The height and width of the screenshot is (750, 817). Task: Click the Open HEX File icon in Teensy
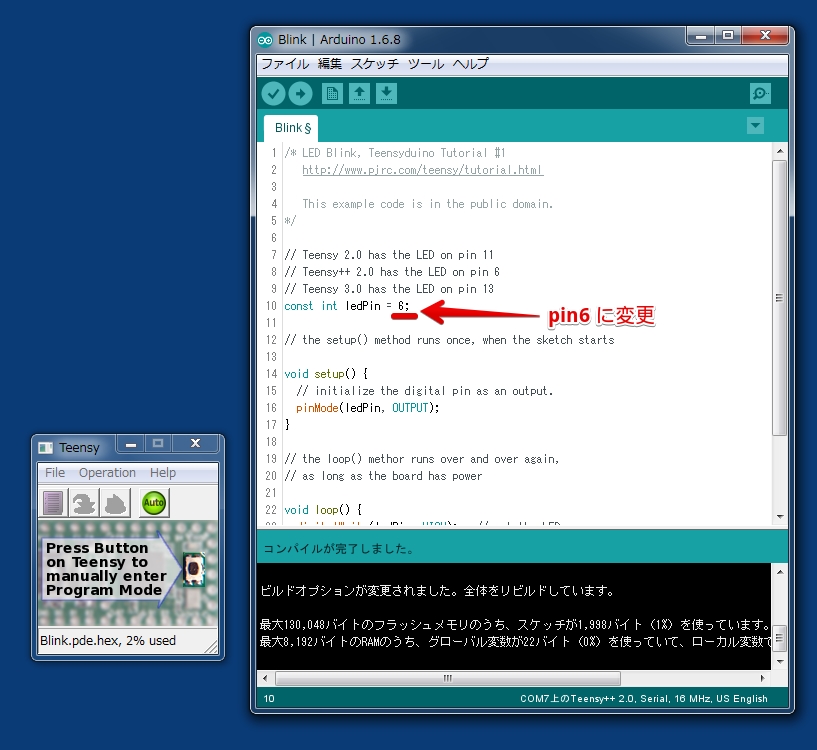point(53,503)
